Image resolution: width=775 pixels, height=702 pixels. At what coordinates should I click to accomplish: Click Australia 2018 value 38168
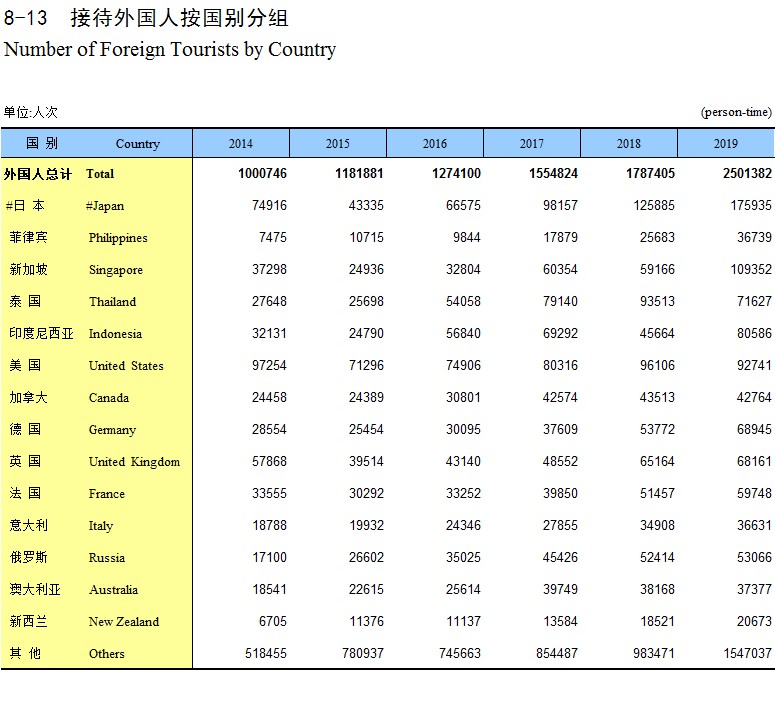[657, 589]
